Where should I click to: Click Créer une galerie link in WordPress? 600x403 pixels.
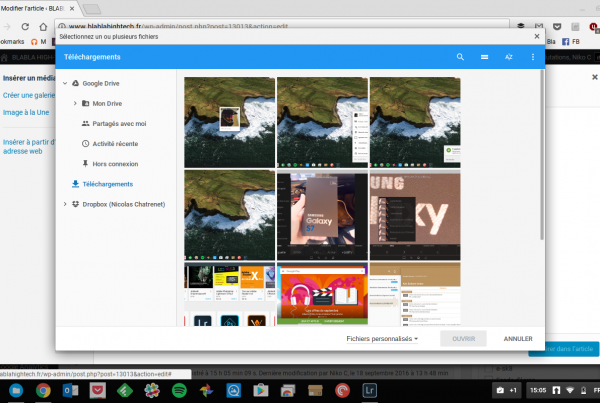pos(29,95)
